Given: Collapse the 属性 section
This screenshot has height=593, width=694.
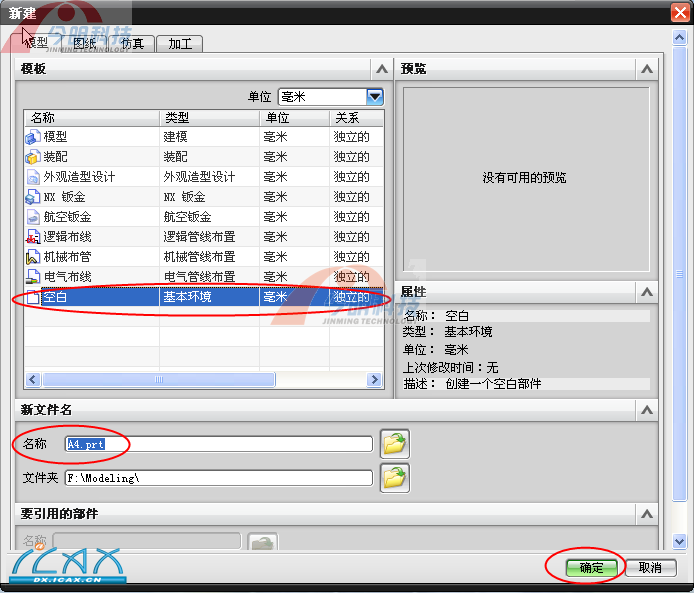Looking at the screenshot, I should click(x=647, y=292).
